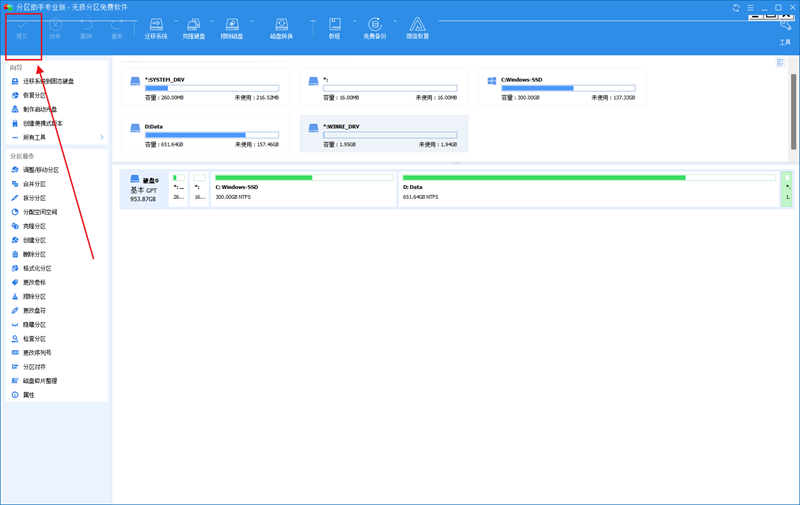The width and height of the screenshot is (800, 505).
Task: Open the Clone Disk (克隆硬盘) tool
Action: click(194, 29)
